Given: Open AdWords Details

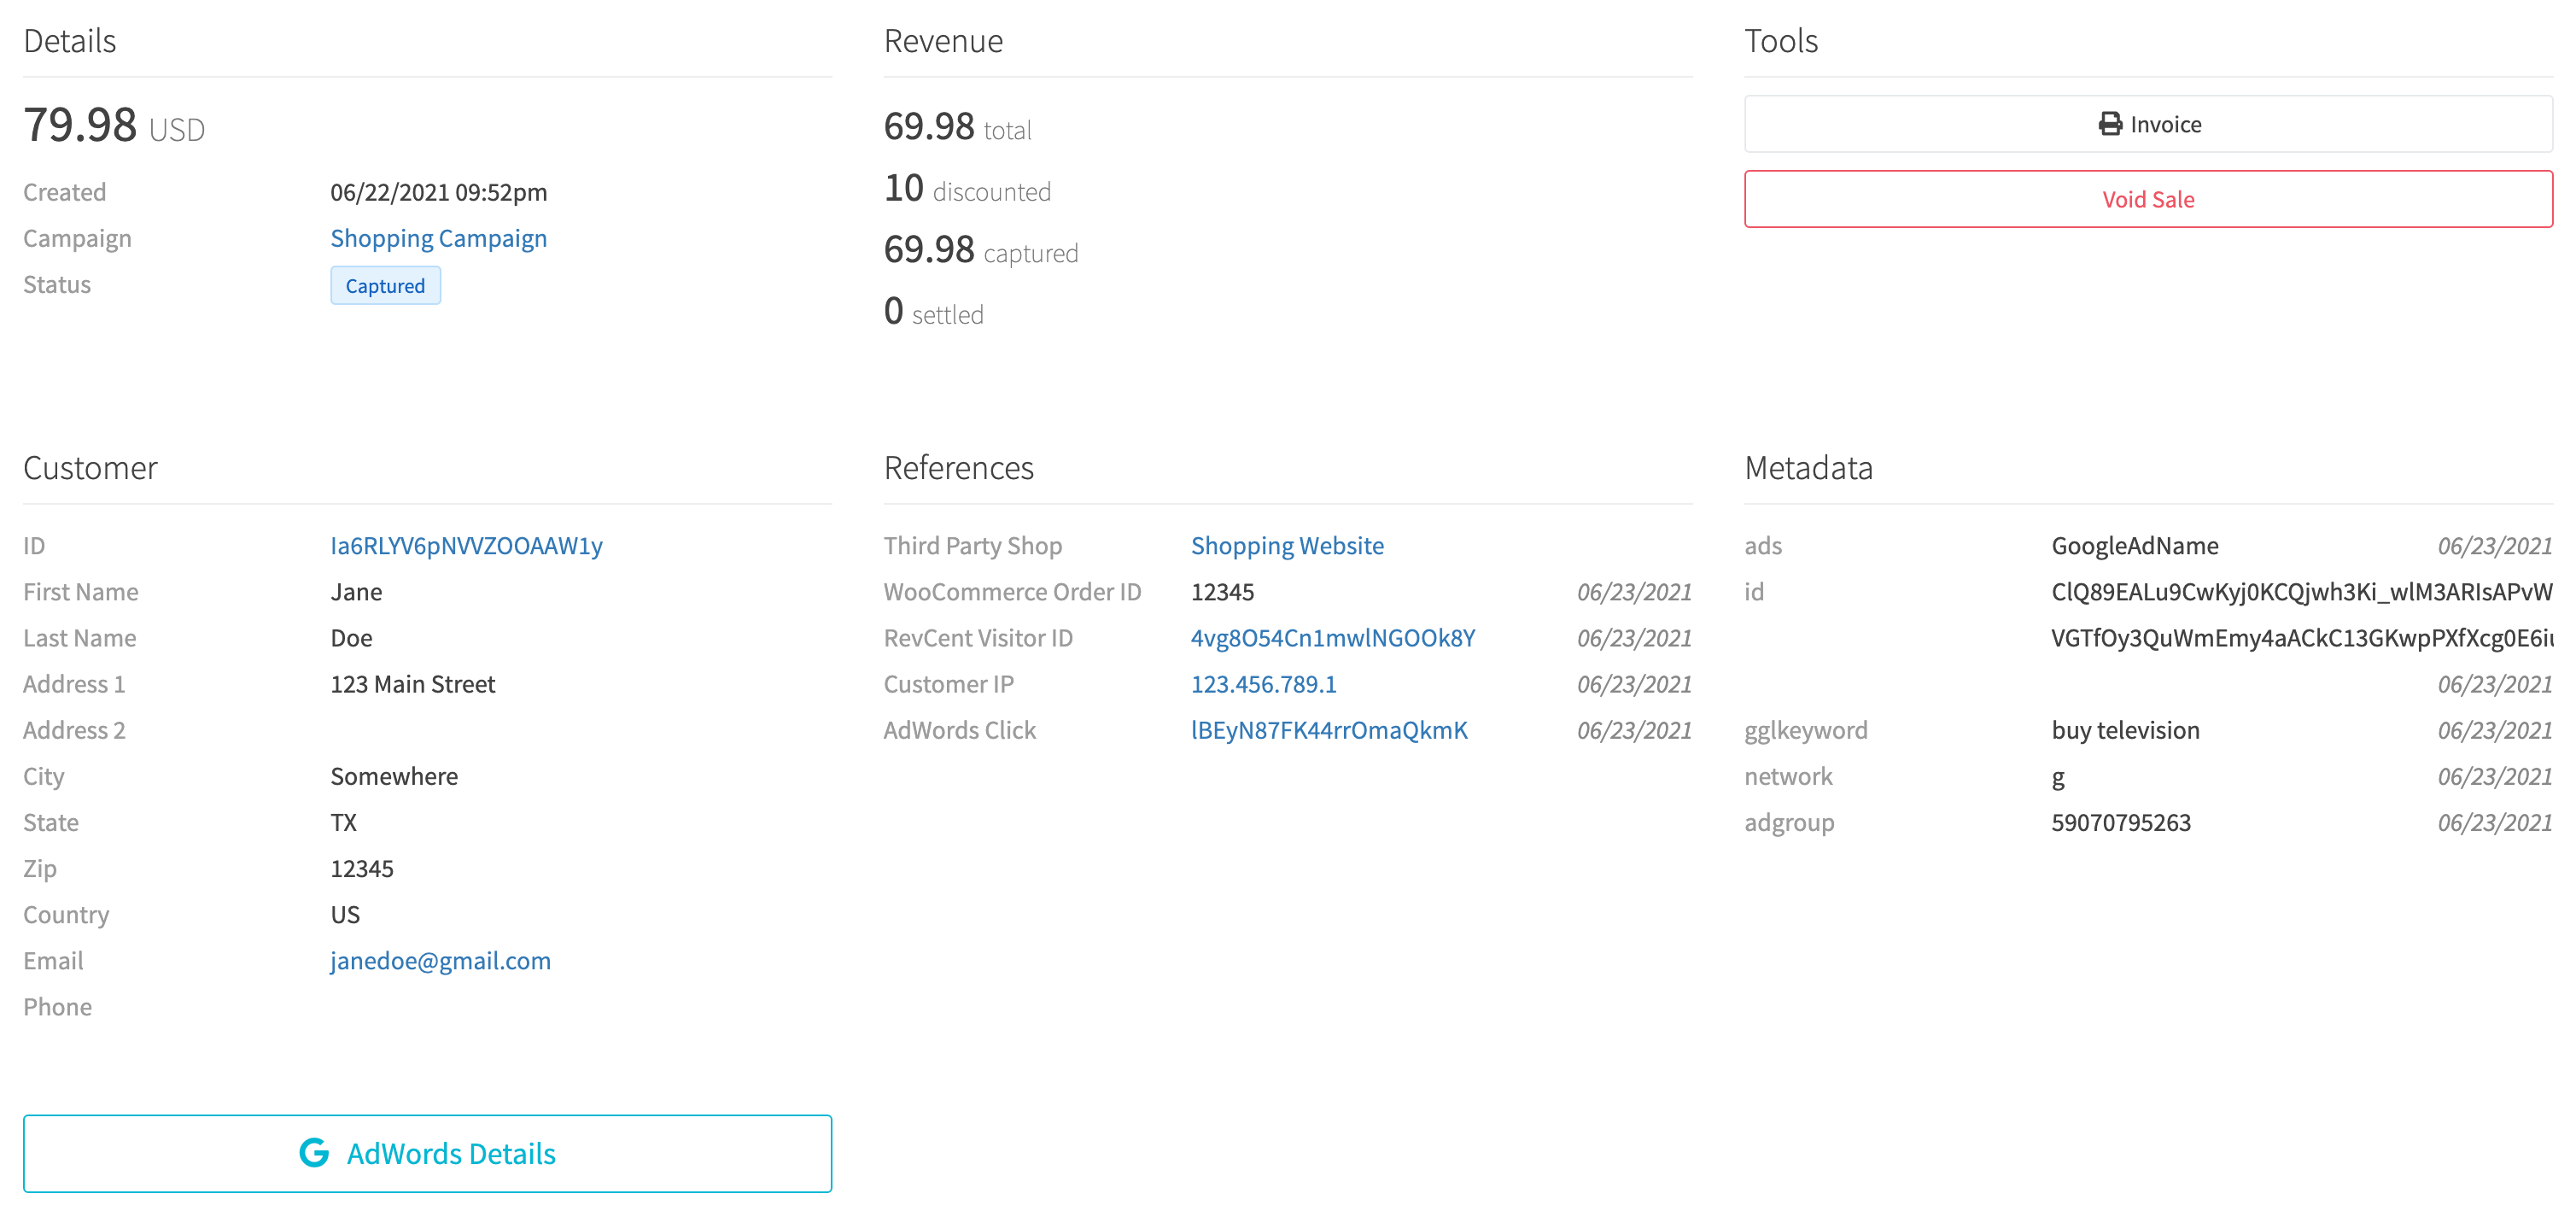Looking at the screenshot, I should [427, 1153].
